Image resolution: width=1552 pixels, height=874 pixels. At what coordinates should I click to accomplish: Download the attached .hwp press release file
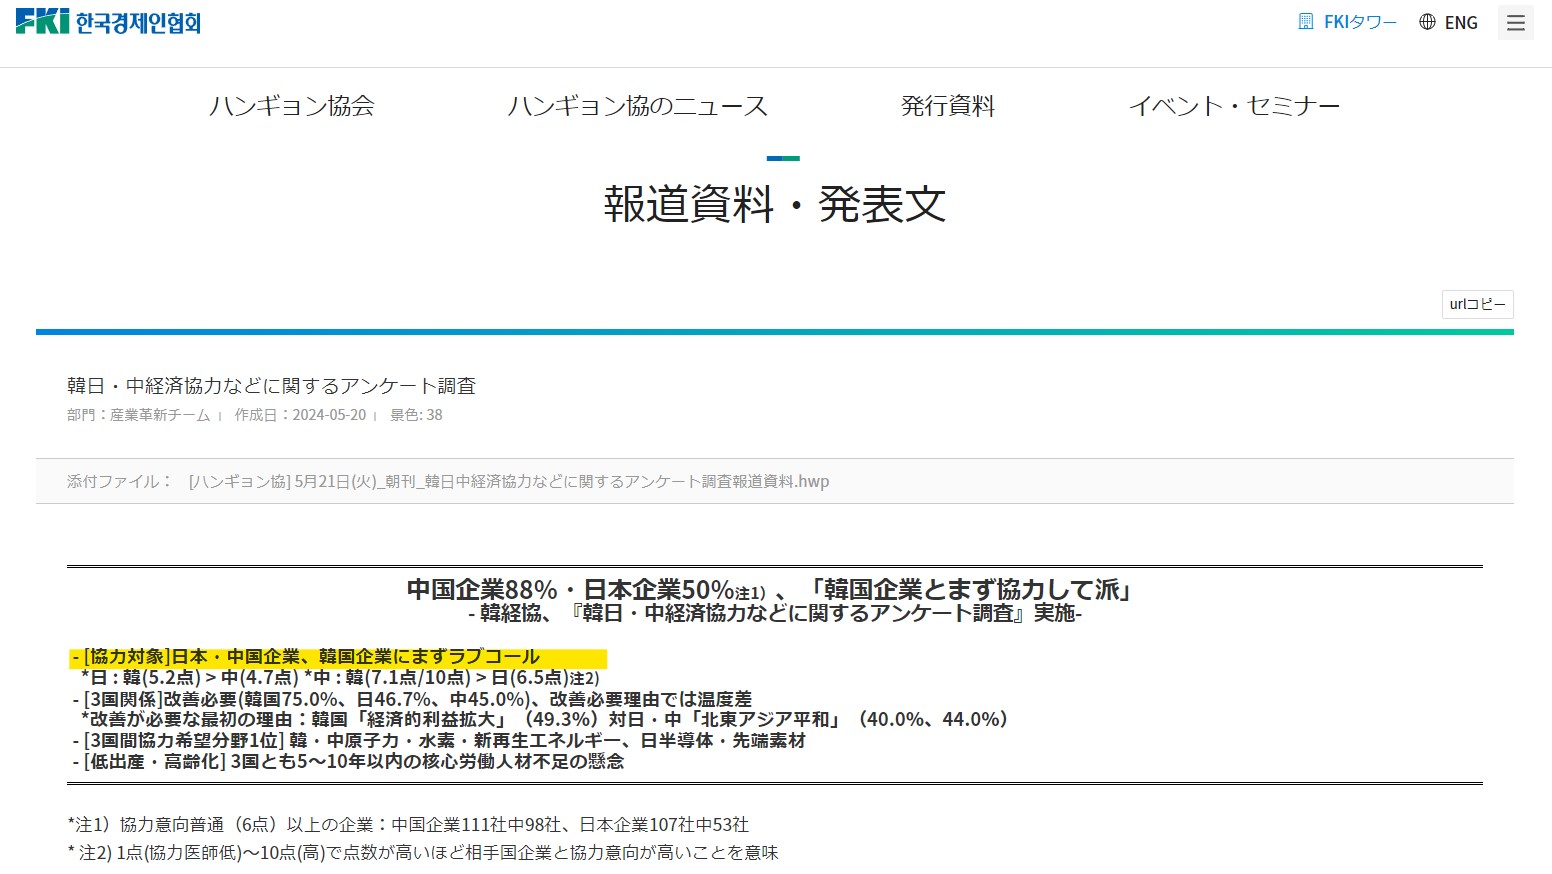click(x=509, y=482)
